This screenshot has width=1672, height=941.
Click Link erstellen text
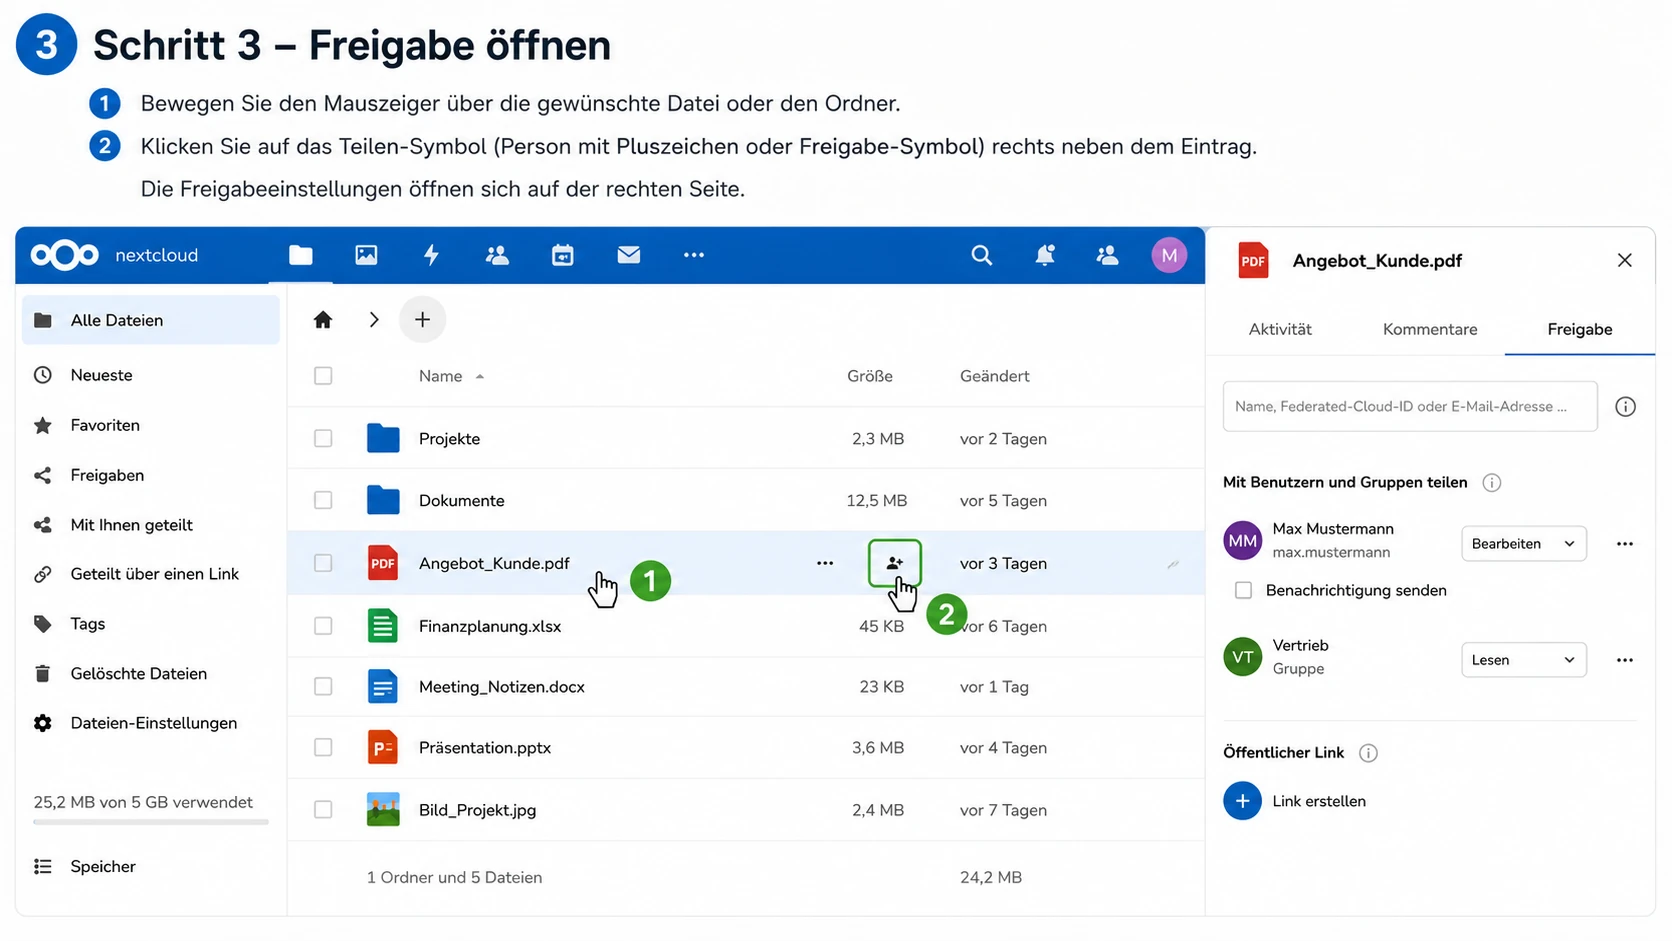(1319, 801)
